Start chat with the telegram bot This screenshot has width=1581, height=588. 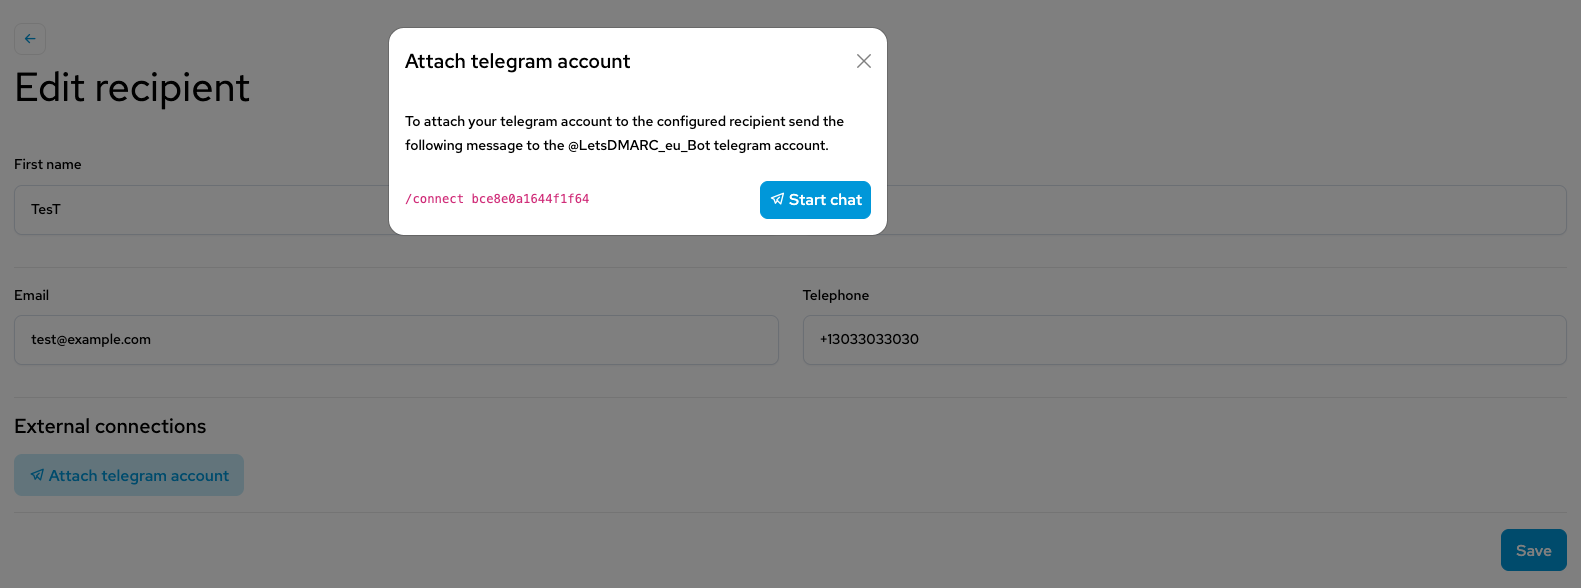tap(815, 200)
